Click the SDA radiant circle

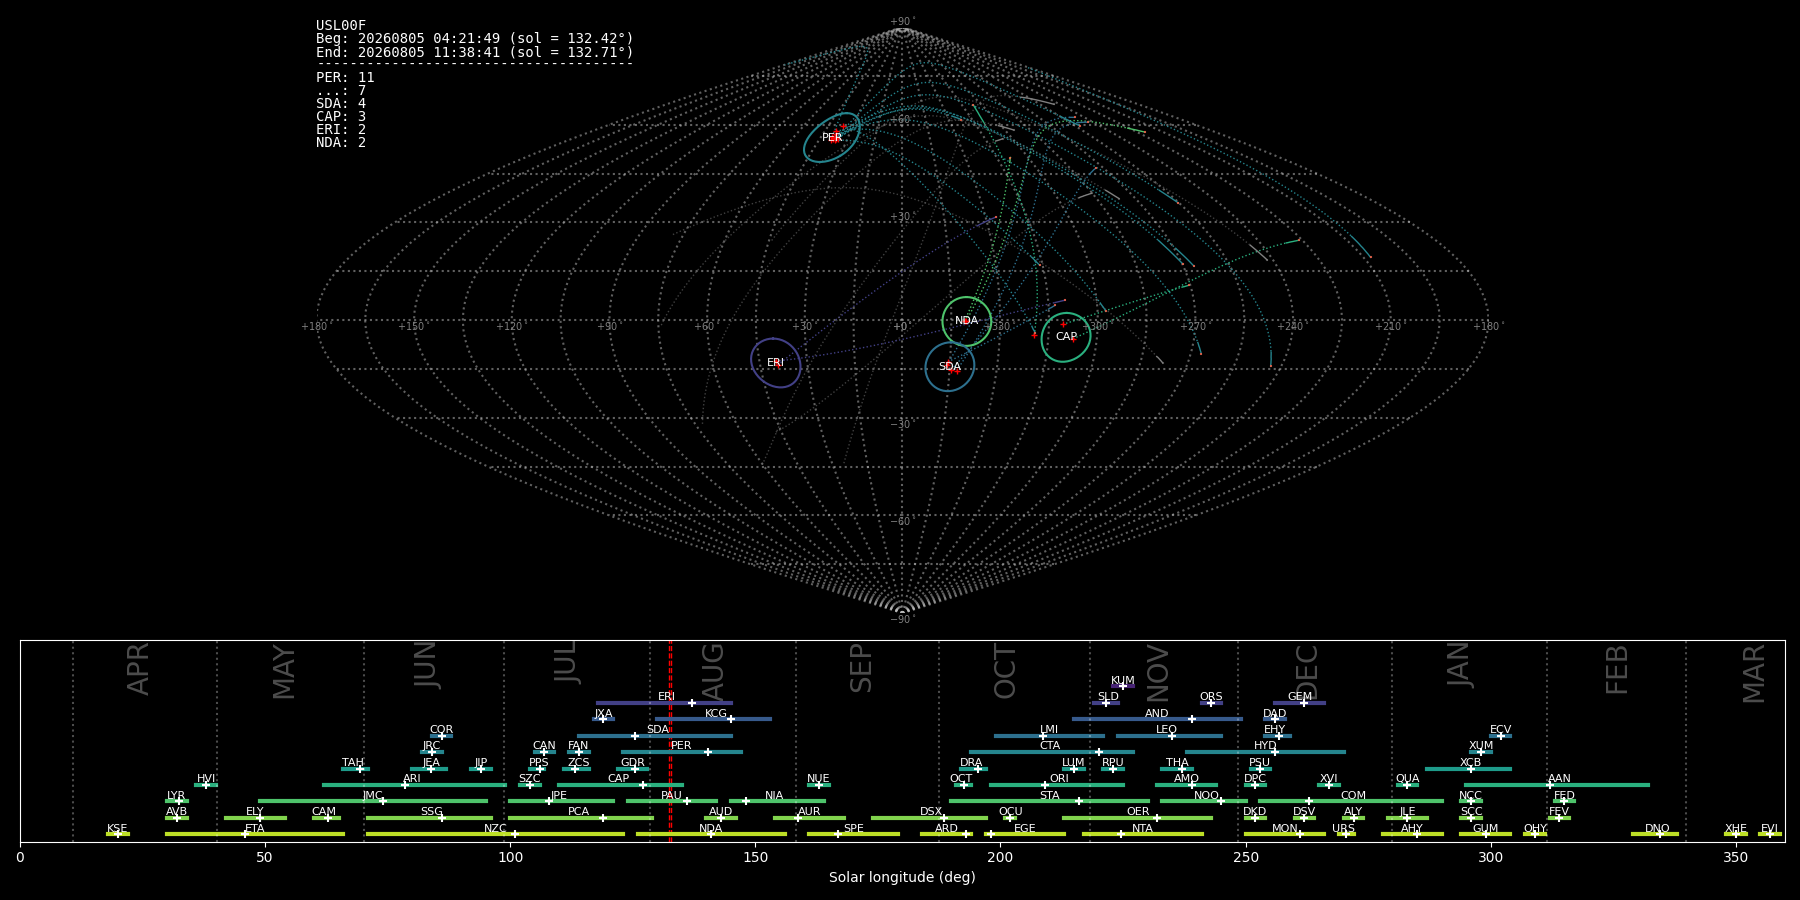pos(950,367)
